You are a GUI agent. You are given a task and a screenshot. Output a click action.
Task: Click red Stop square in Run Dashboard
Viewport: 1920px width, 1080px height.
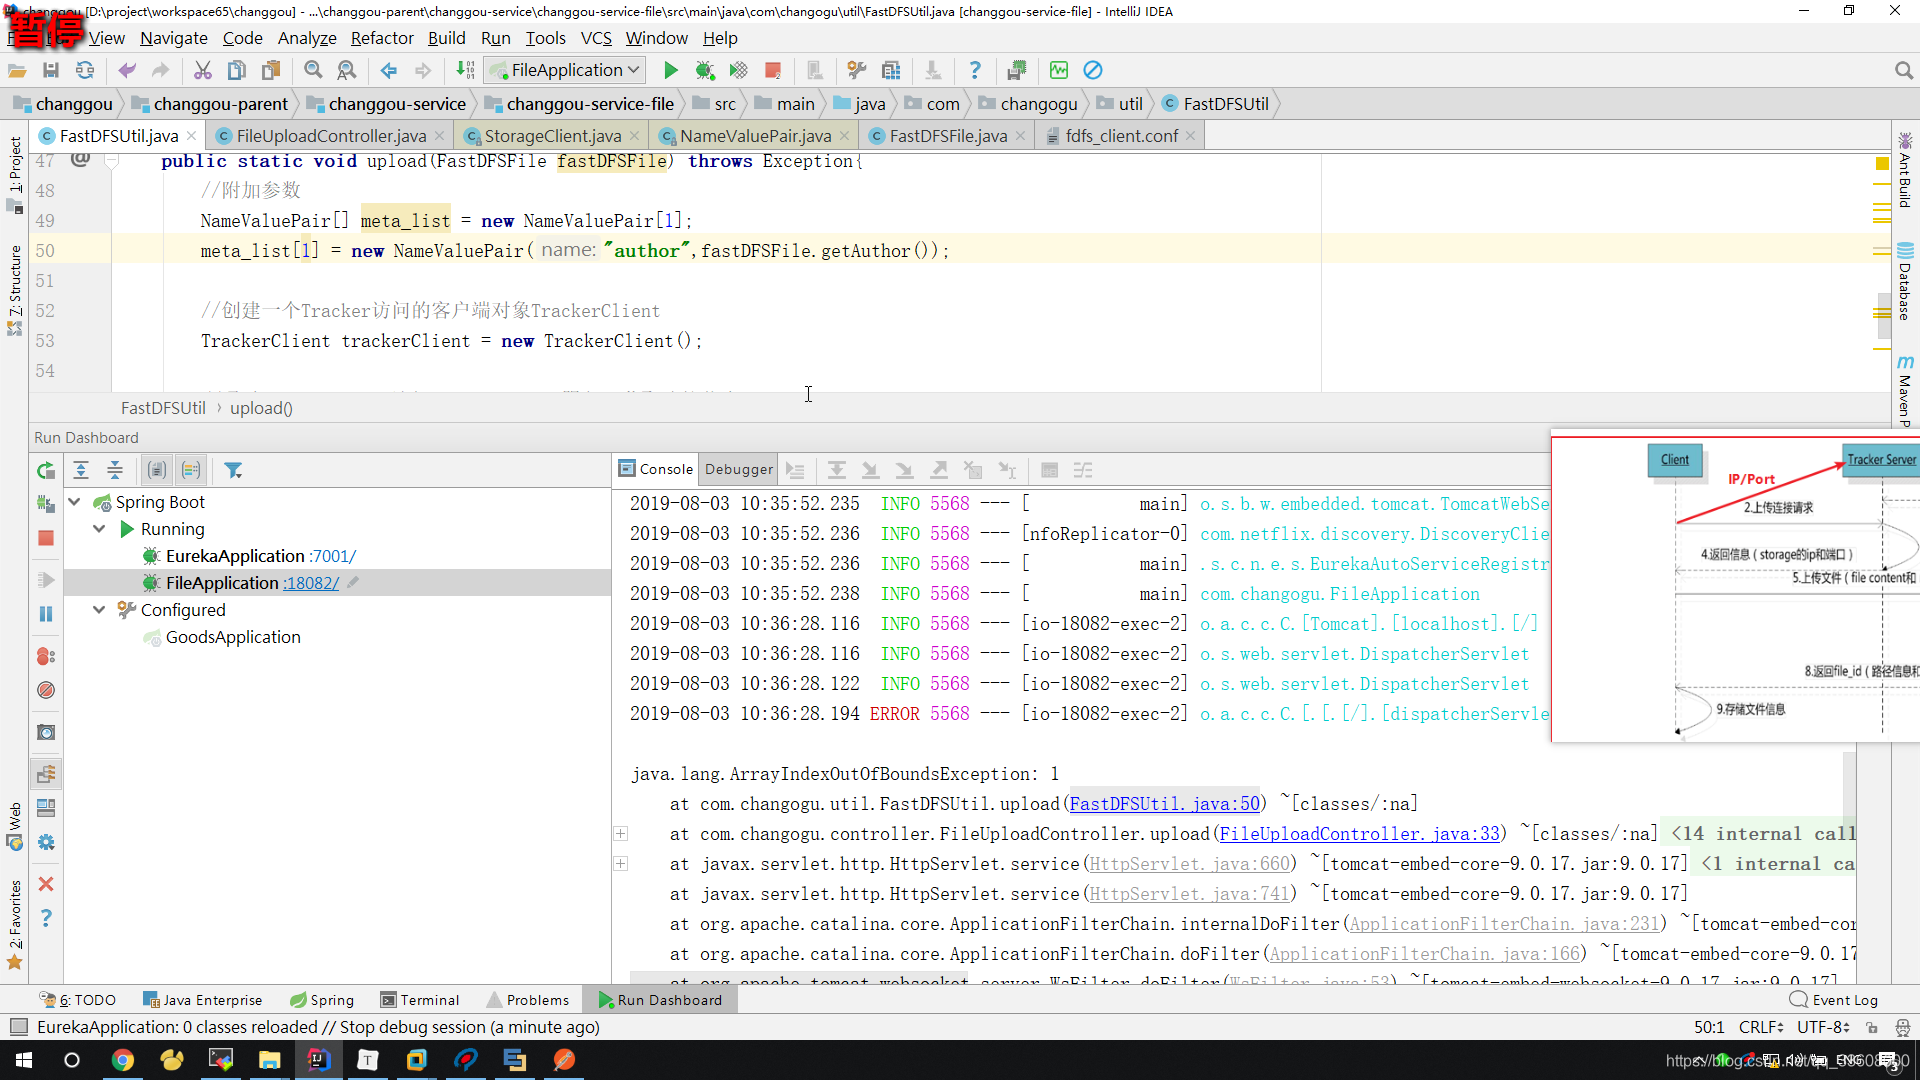click(x=46, y=538)
